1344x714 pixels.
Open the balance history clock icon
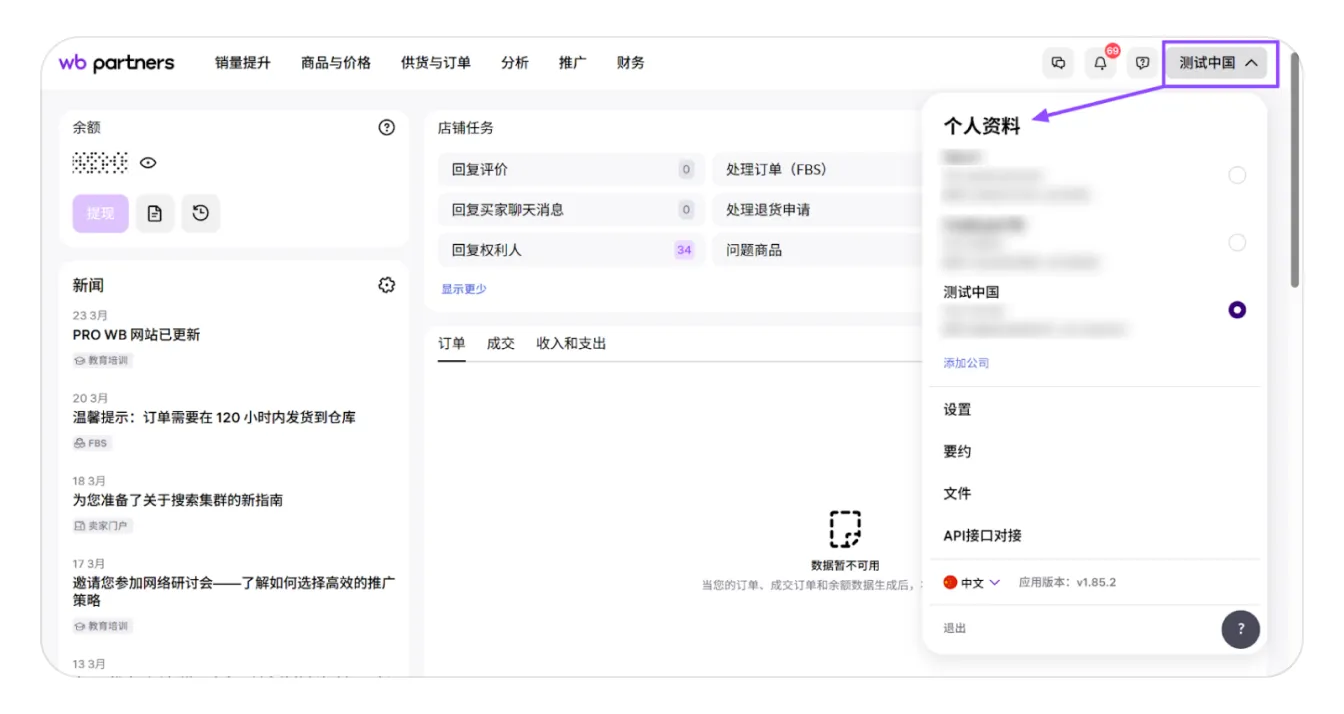[x=200, y=213]
